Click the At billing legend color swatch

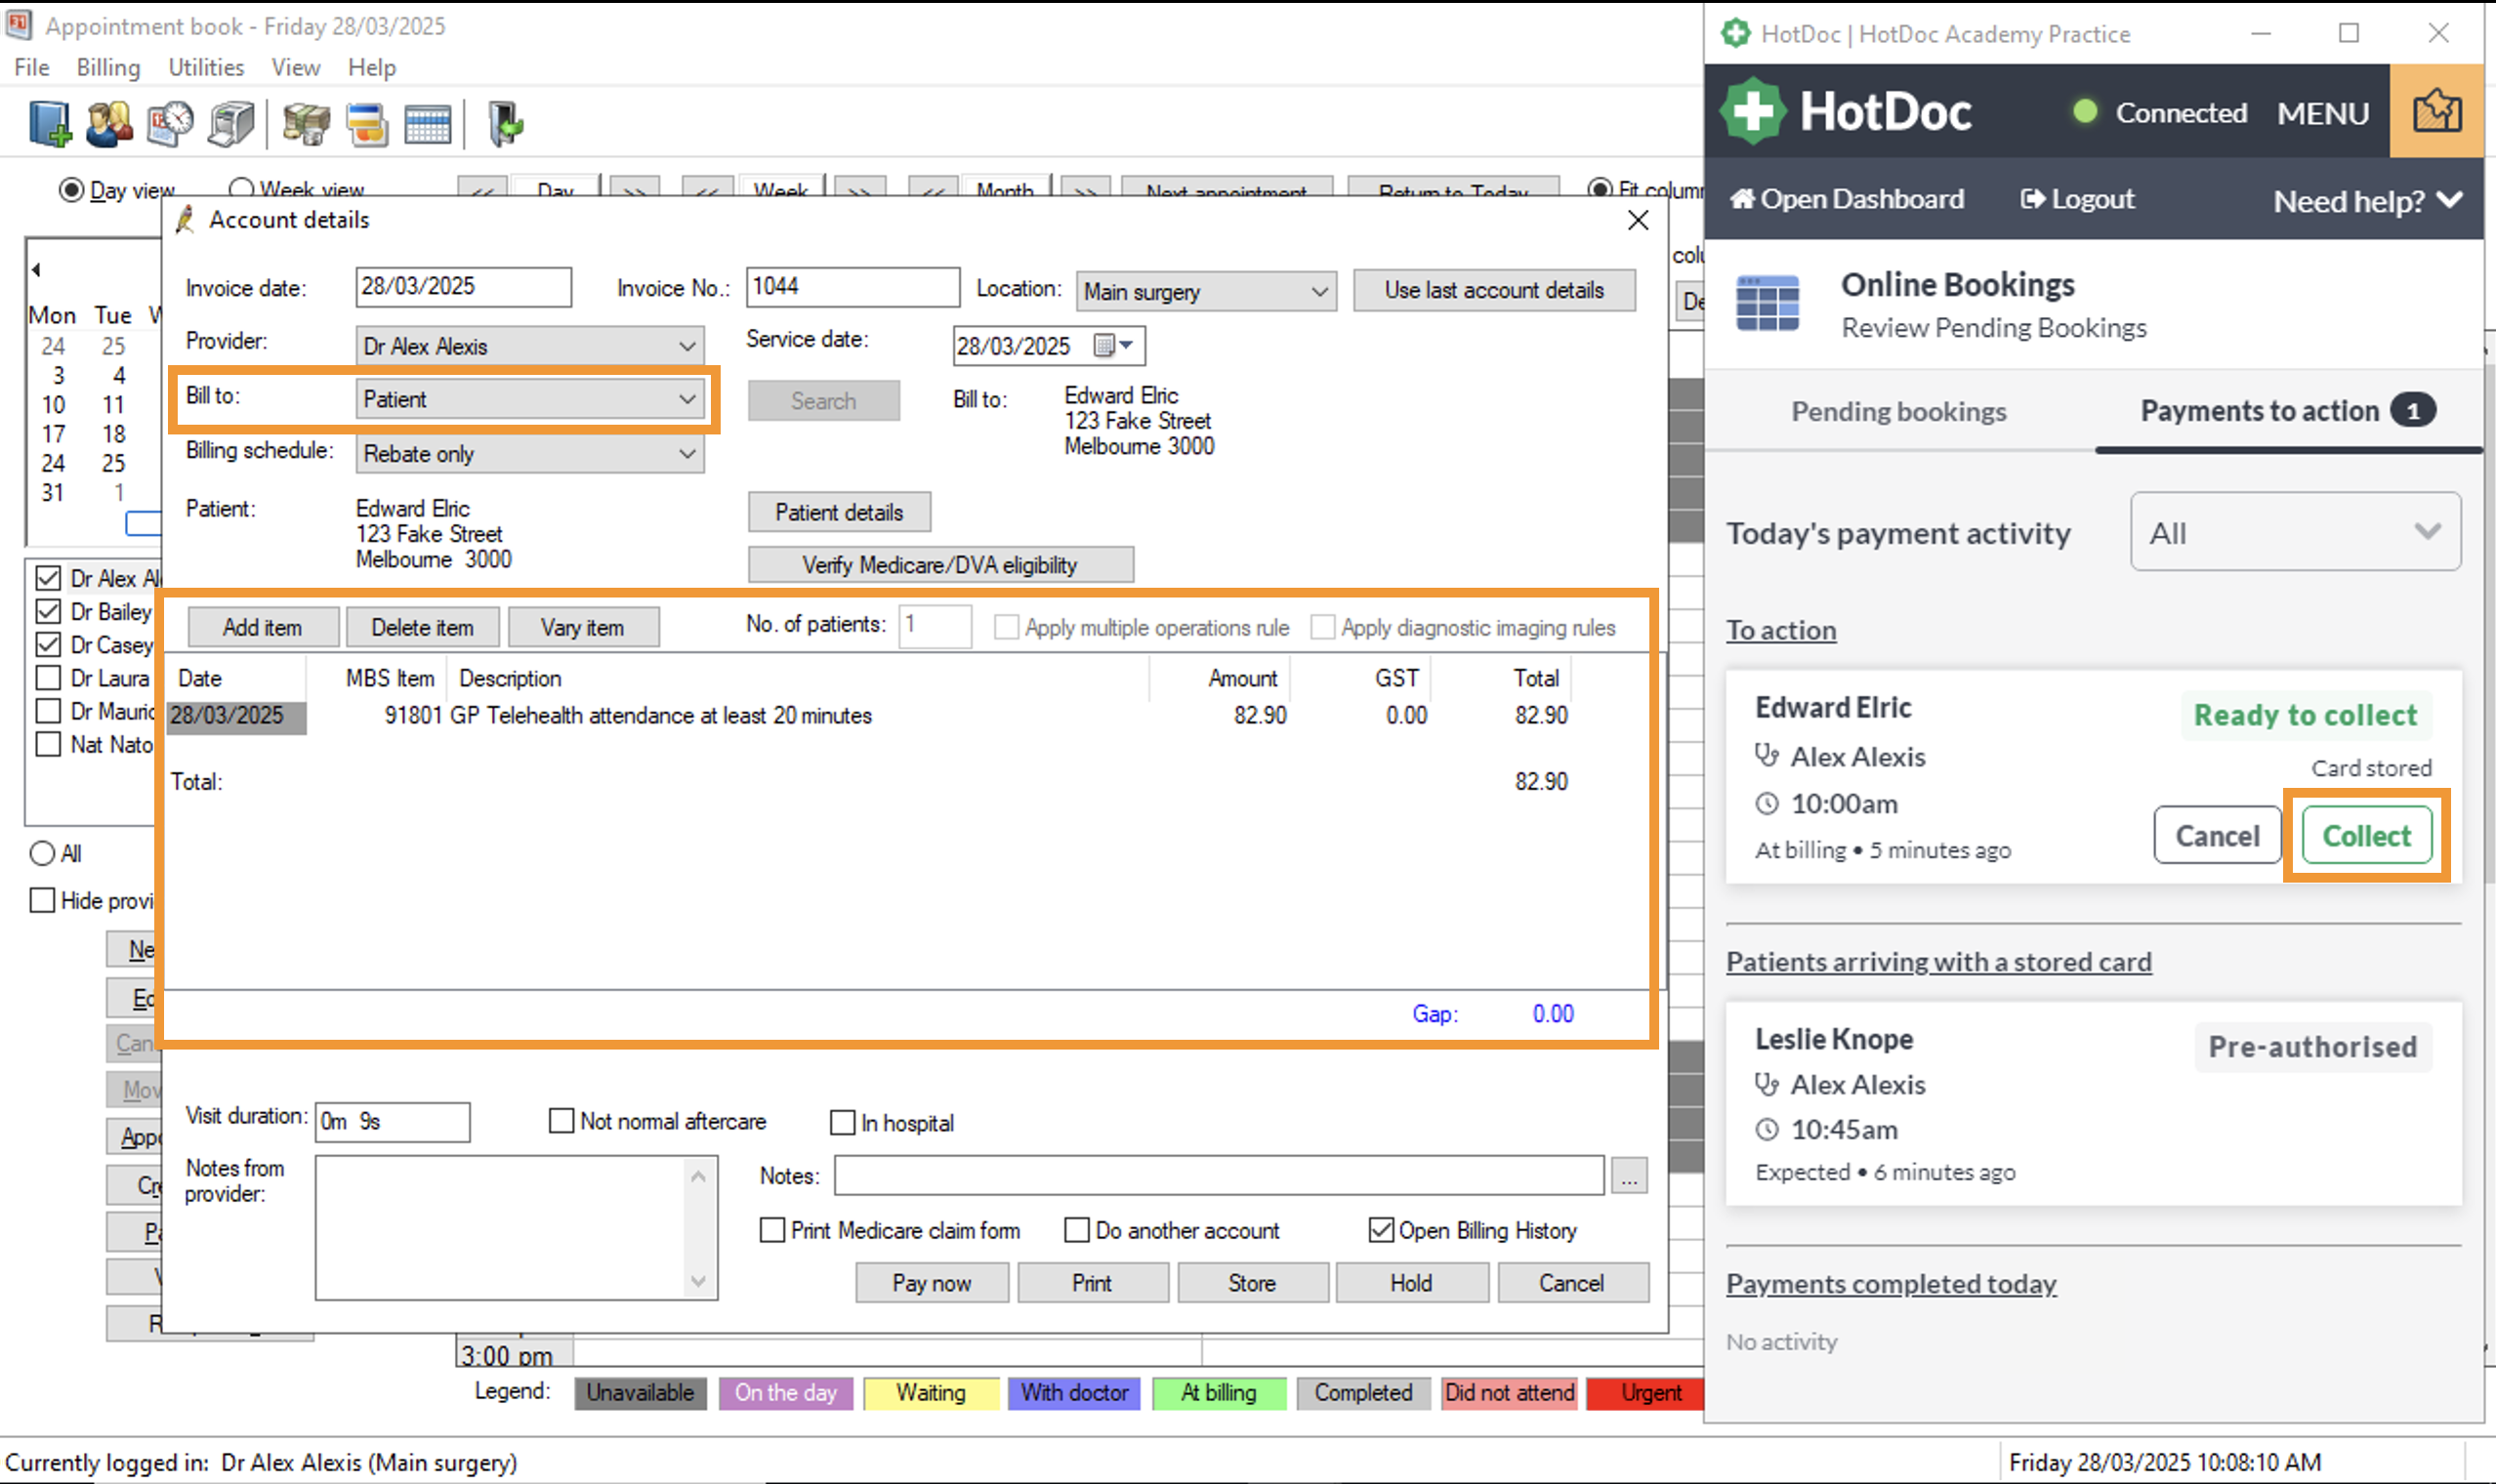click(x=1218, y=1393)
